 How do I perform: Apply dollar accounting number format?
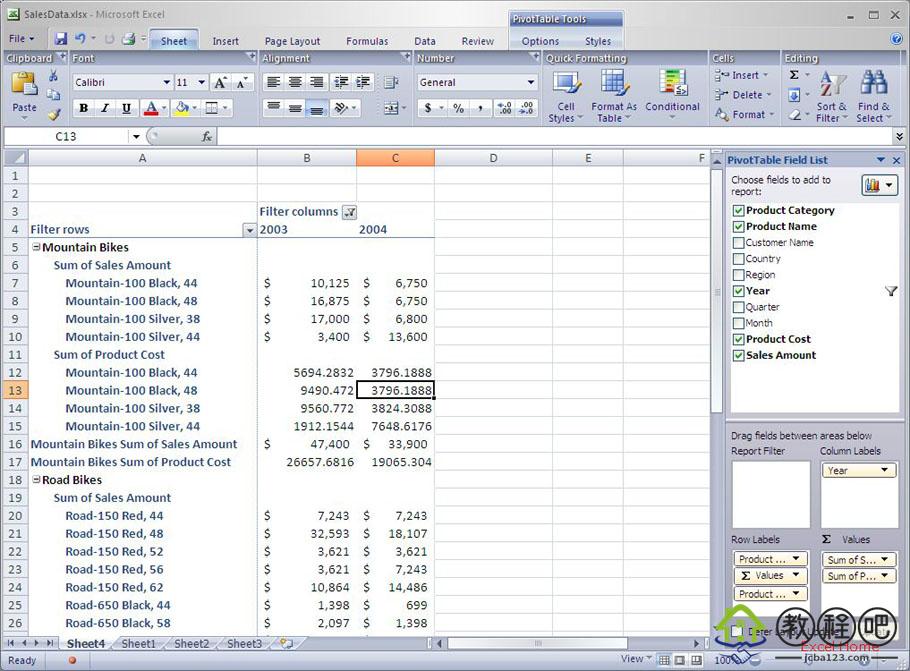[428, 108]
